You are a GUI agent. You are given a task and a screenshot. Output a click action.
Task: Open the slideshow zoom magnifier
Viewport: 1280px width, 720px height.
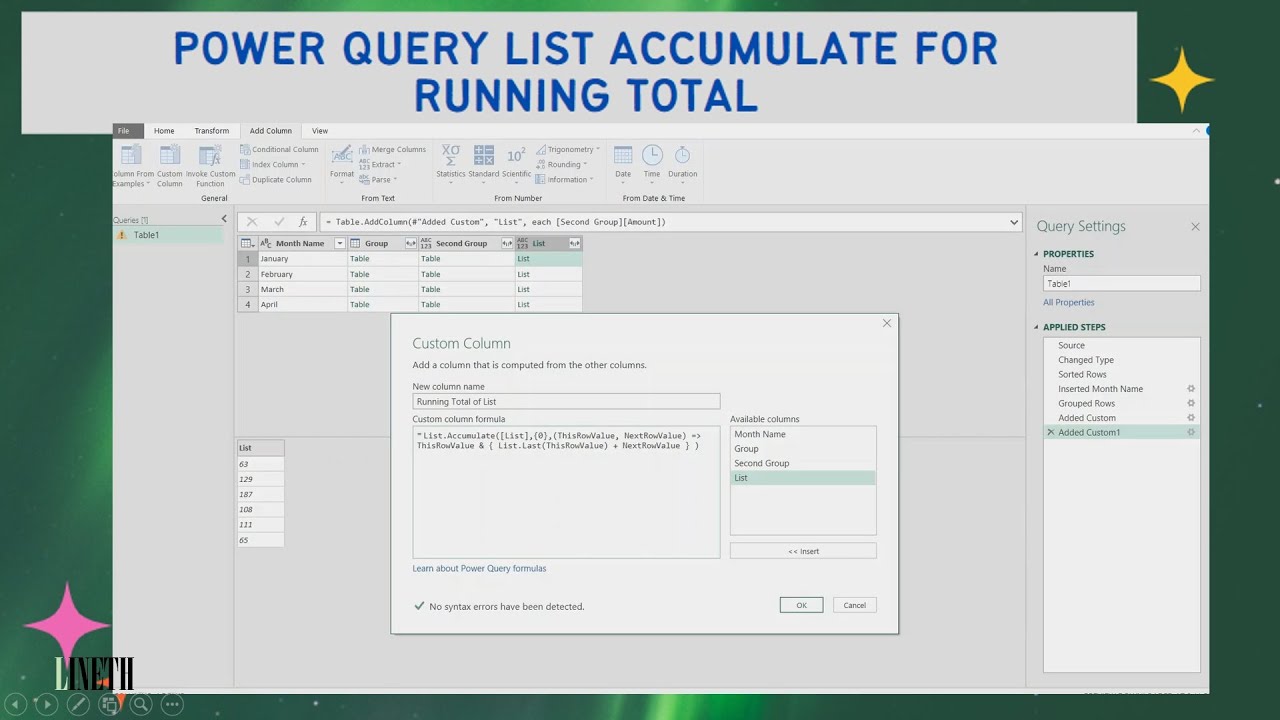141,705
